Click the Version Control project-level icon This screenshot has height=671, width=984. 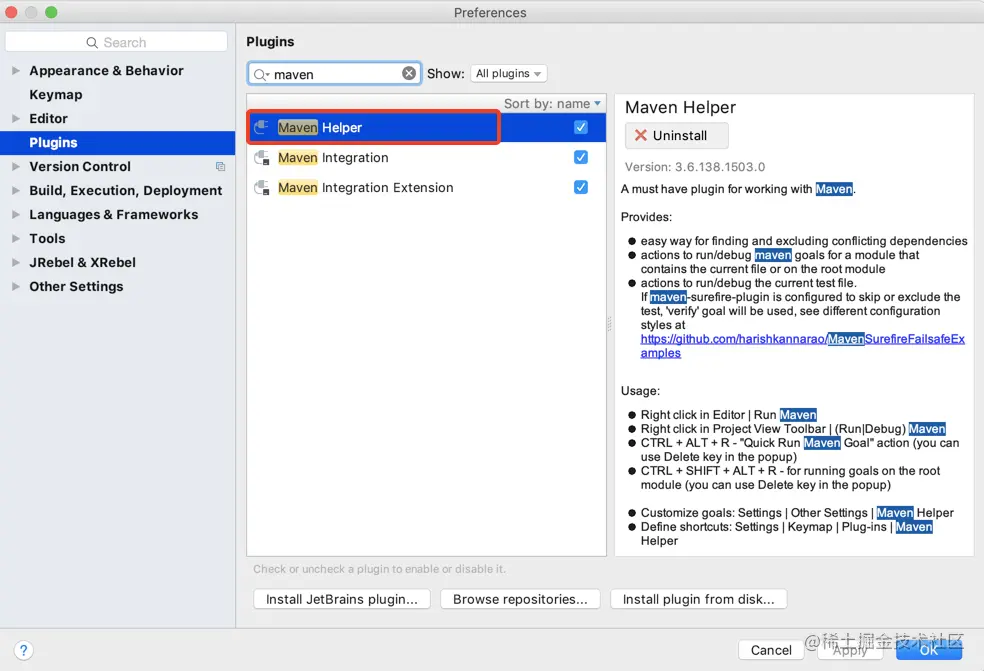tap(220, 166)
